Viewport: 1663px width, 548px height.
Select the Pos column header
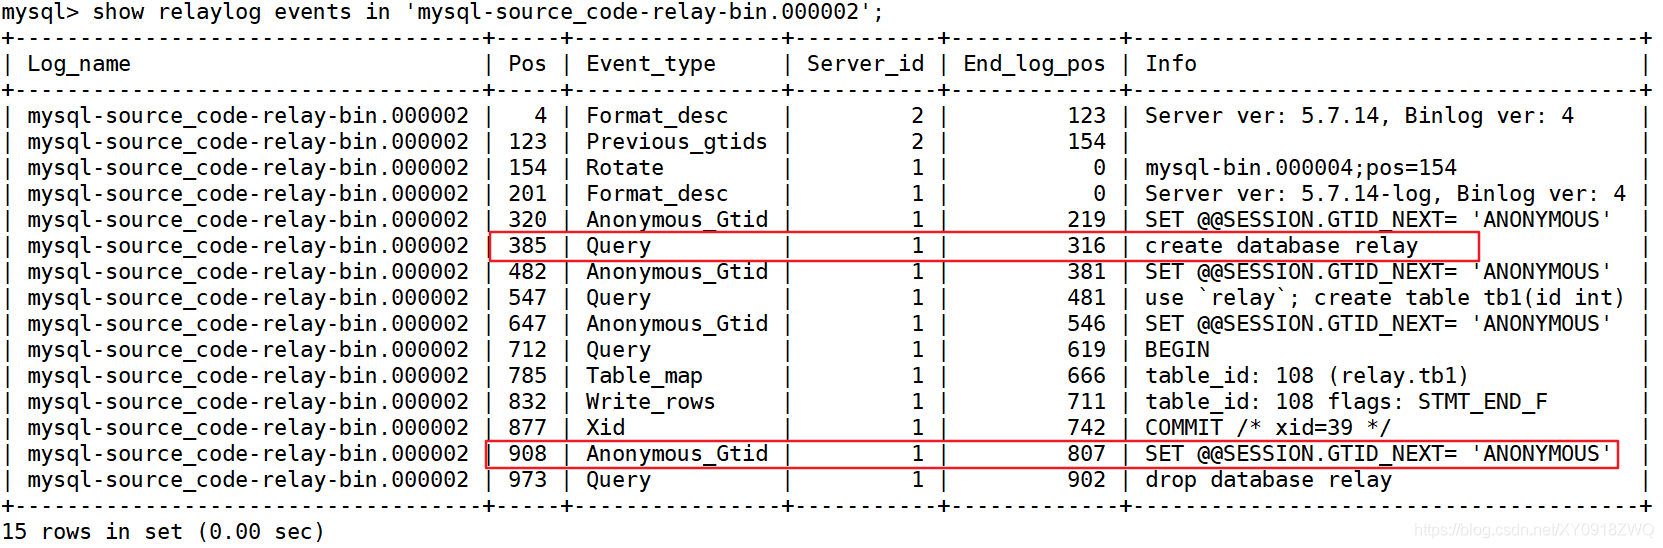[x=527, y=64]
